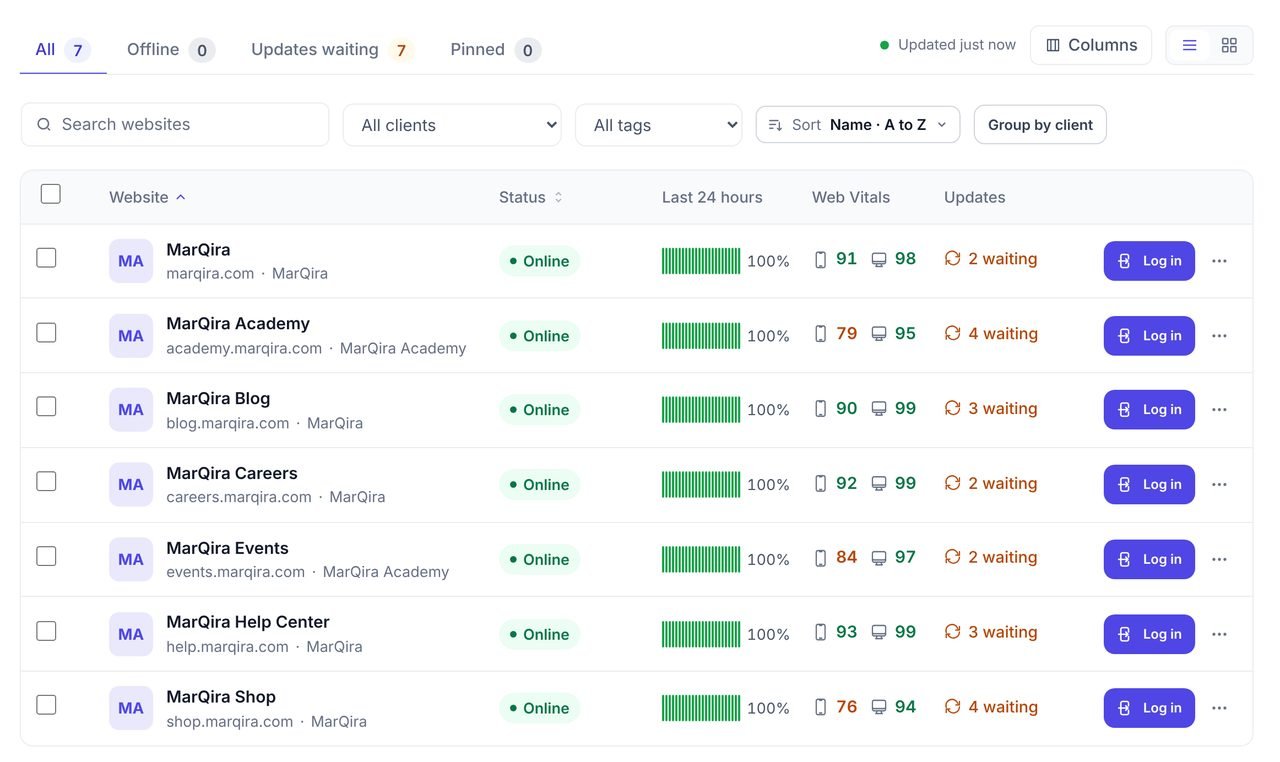This screenshot has height=762, width=1280.
Task: Open more options for MarQira Shop row
Action: coord(1219,708)
